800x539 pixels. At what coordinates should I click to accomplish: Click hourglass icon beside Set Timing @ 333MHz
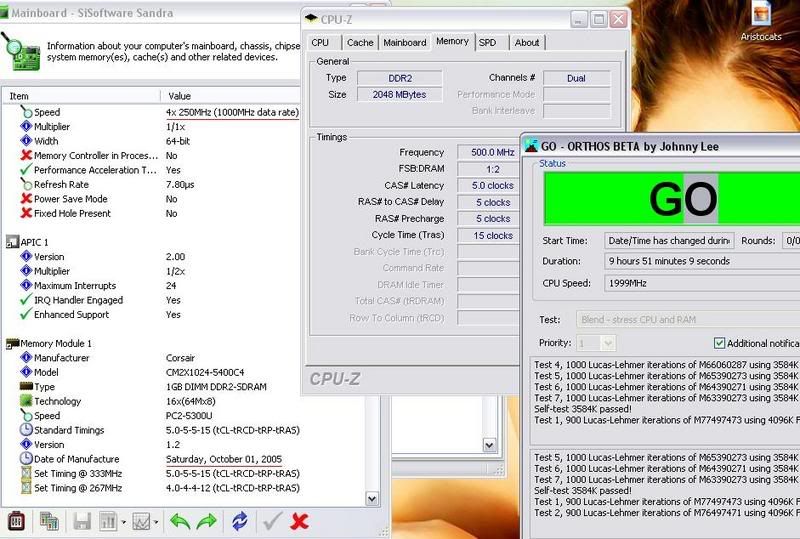click(27, 473)
